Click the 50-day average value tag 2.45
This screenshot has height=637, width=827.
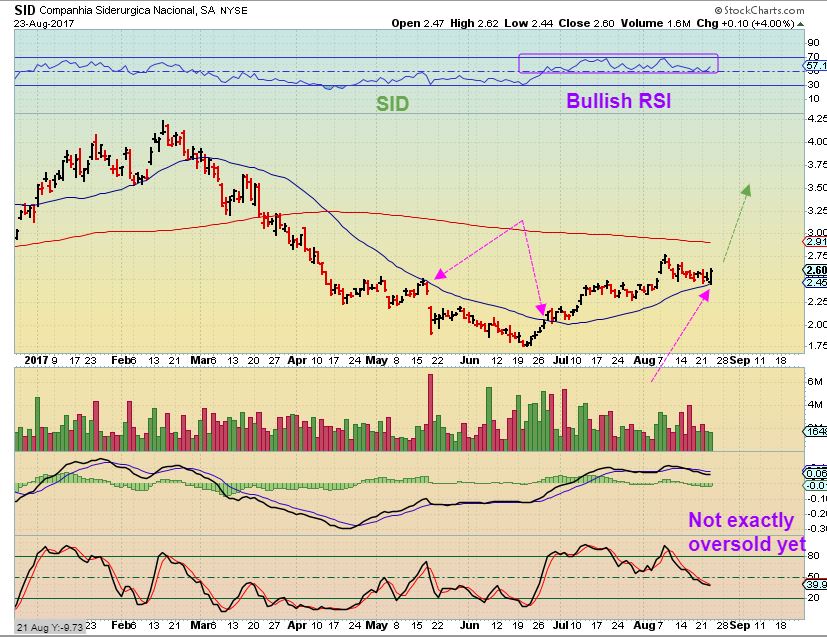pos(815,283)
